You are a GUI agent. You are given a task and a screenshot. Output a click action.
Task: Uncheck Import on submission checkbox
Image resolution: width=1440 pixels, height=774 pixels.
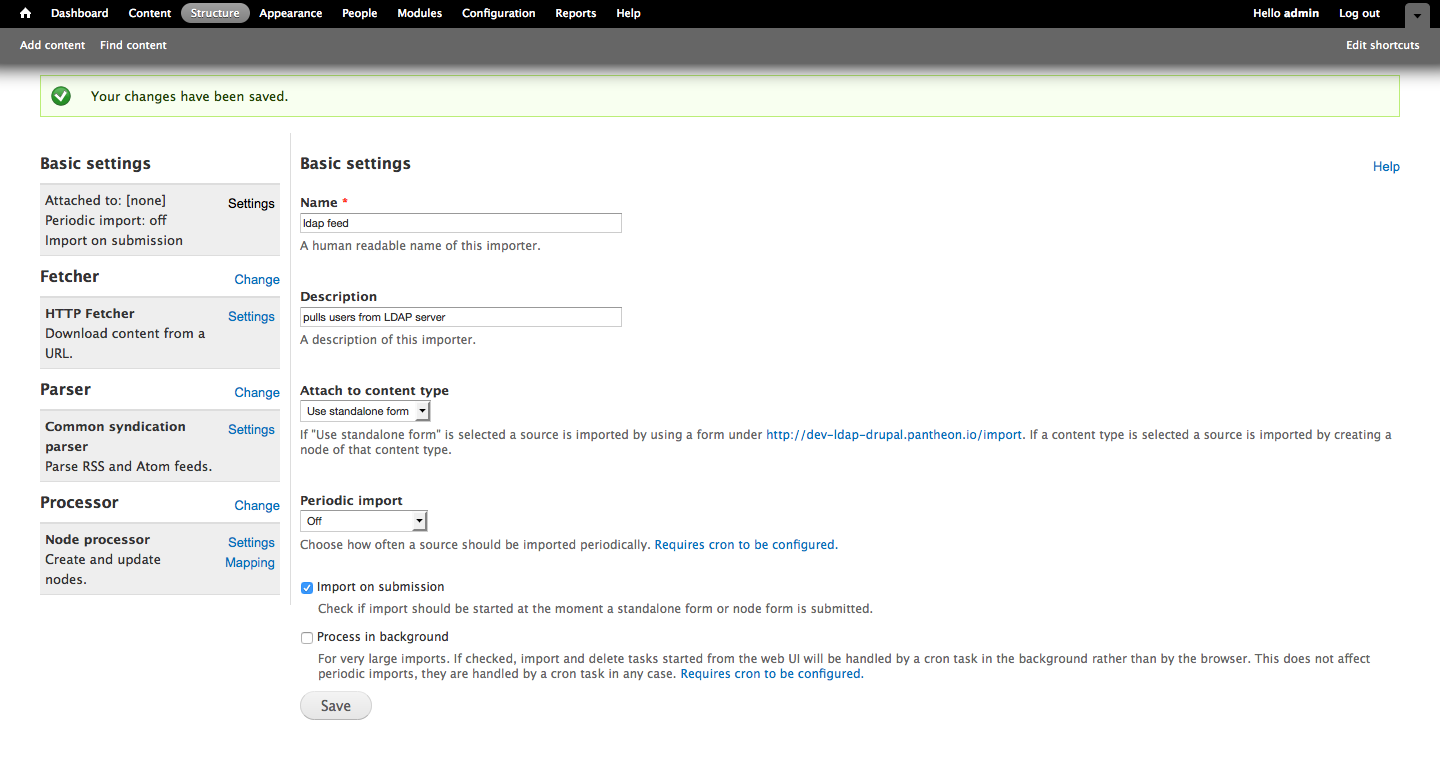[x=307, y=588]
